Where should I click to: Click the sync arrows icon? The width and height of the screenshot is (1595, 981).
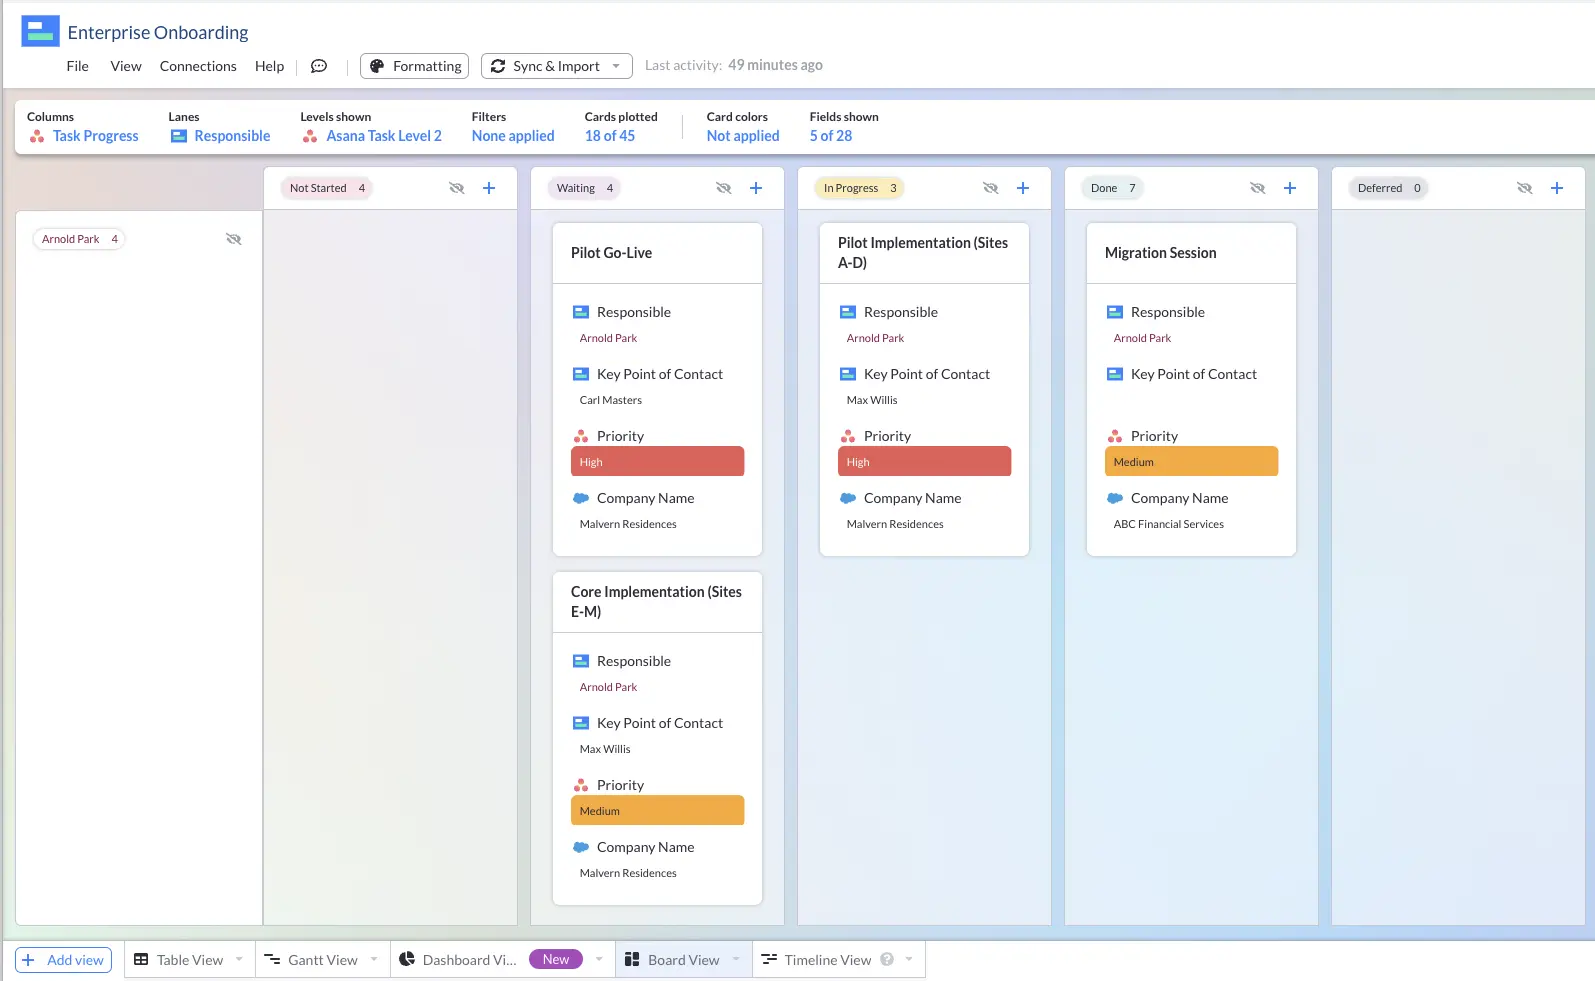[498, 66]
